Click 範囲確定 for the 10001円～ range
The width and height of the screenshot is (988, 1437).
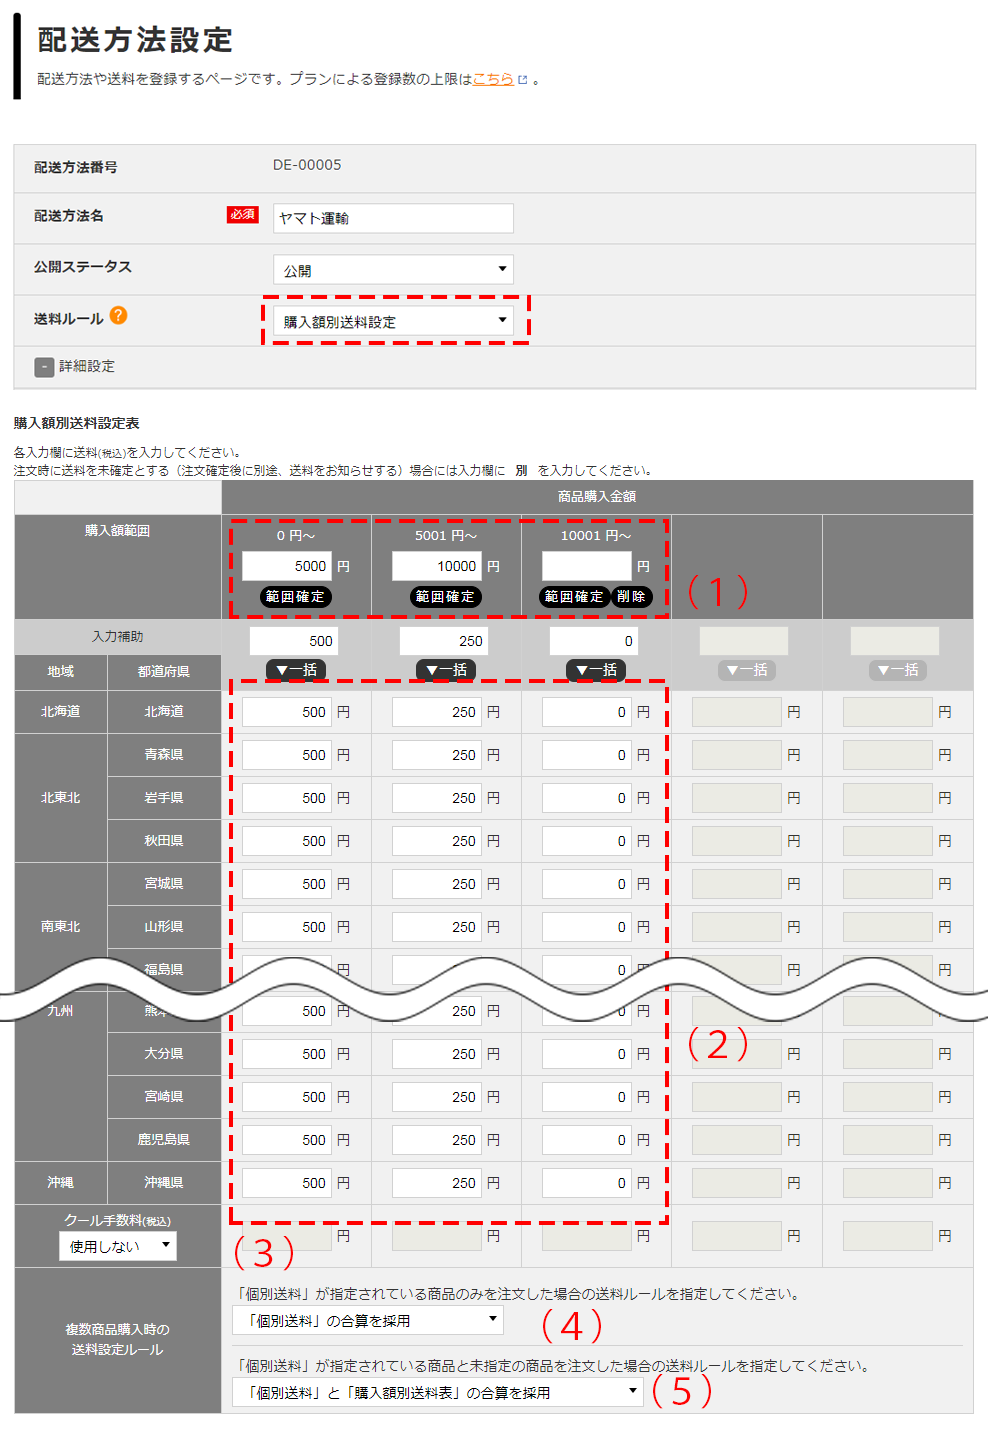574,597
